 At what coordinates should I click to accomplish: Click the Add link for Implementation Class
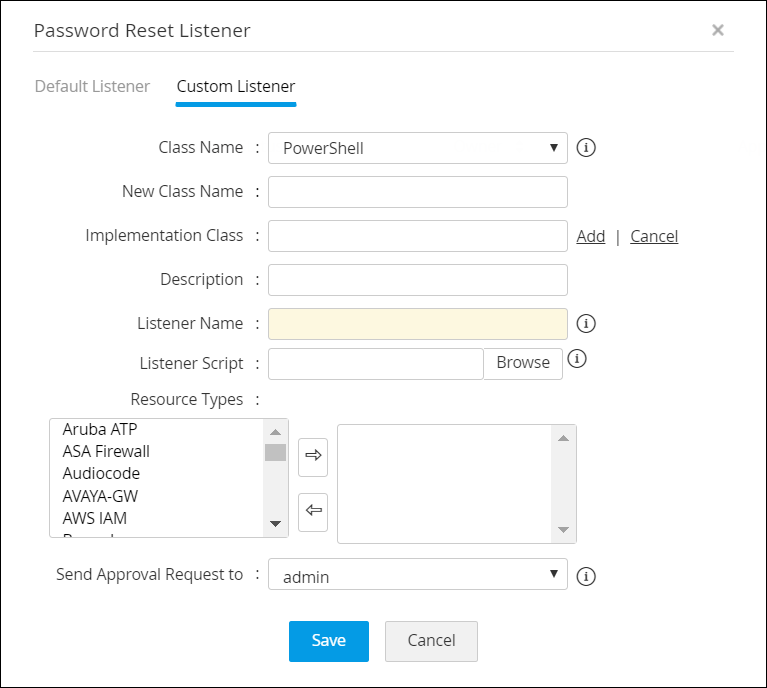[x=591, y=236]
